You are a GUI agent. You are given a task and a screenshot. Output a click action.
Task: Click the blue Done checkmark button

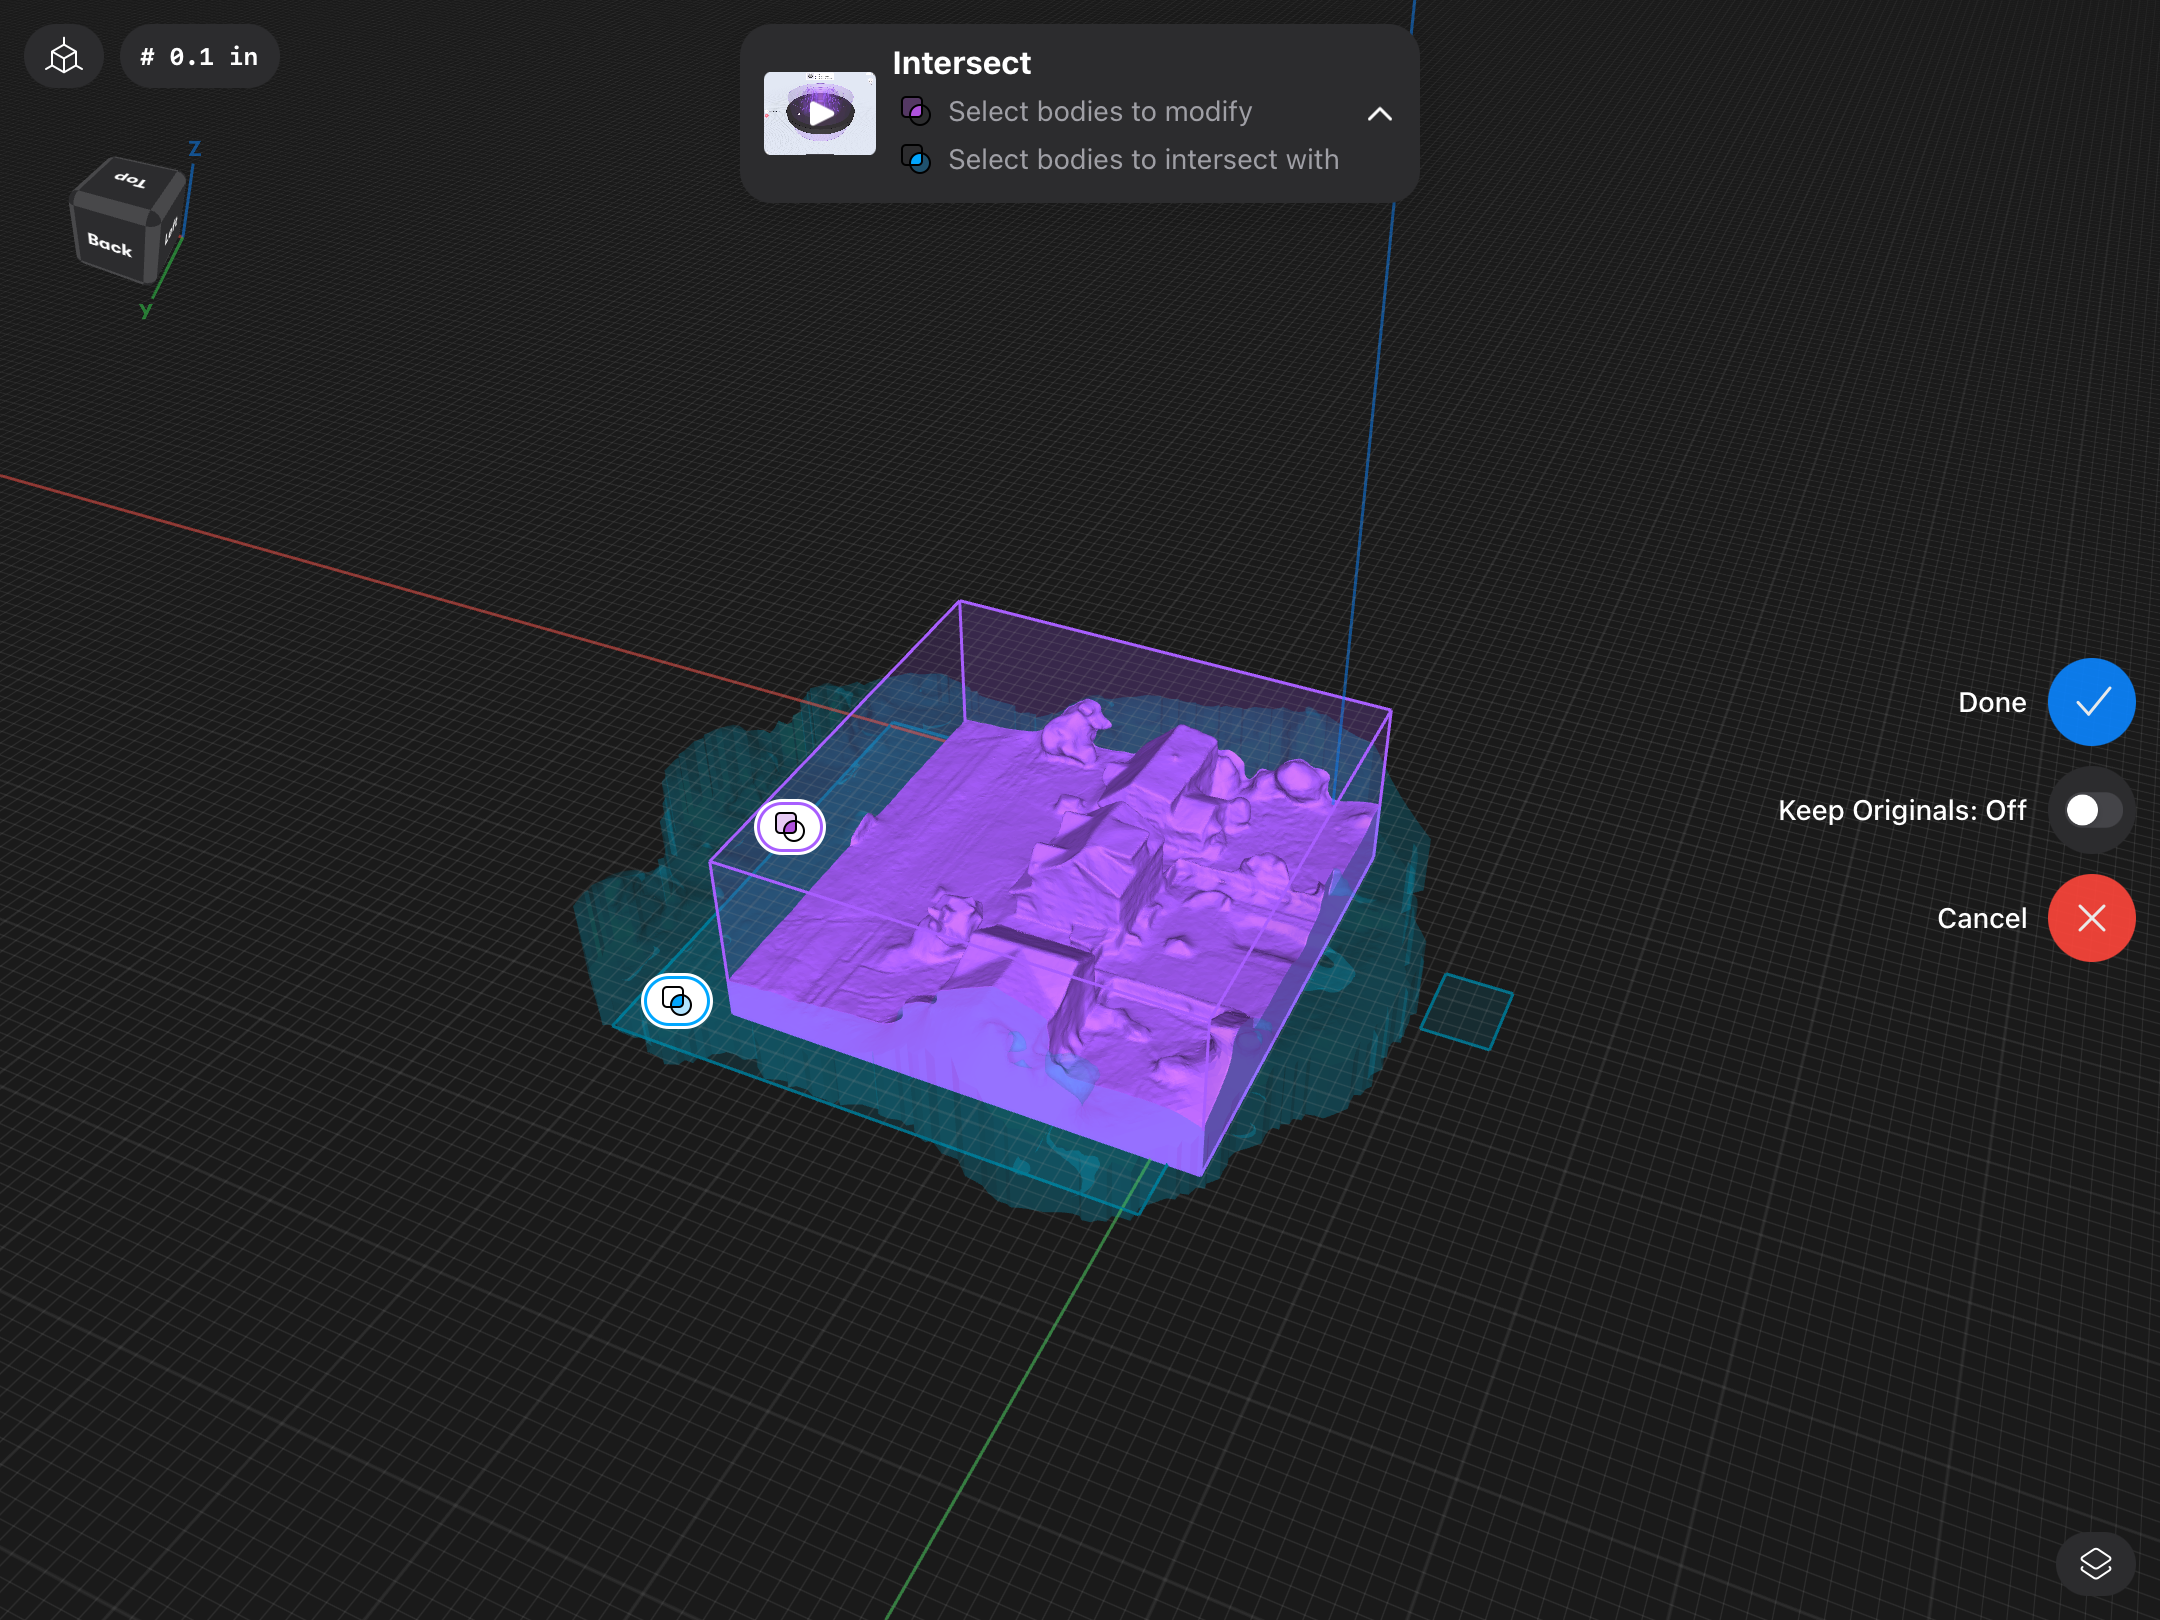[x=2091, y=702]
